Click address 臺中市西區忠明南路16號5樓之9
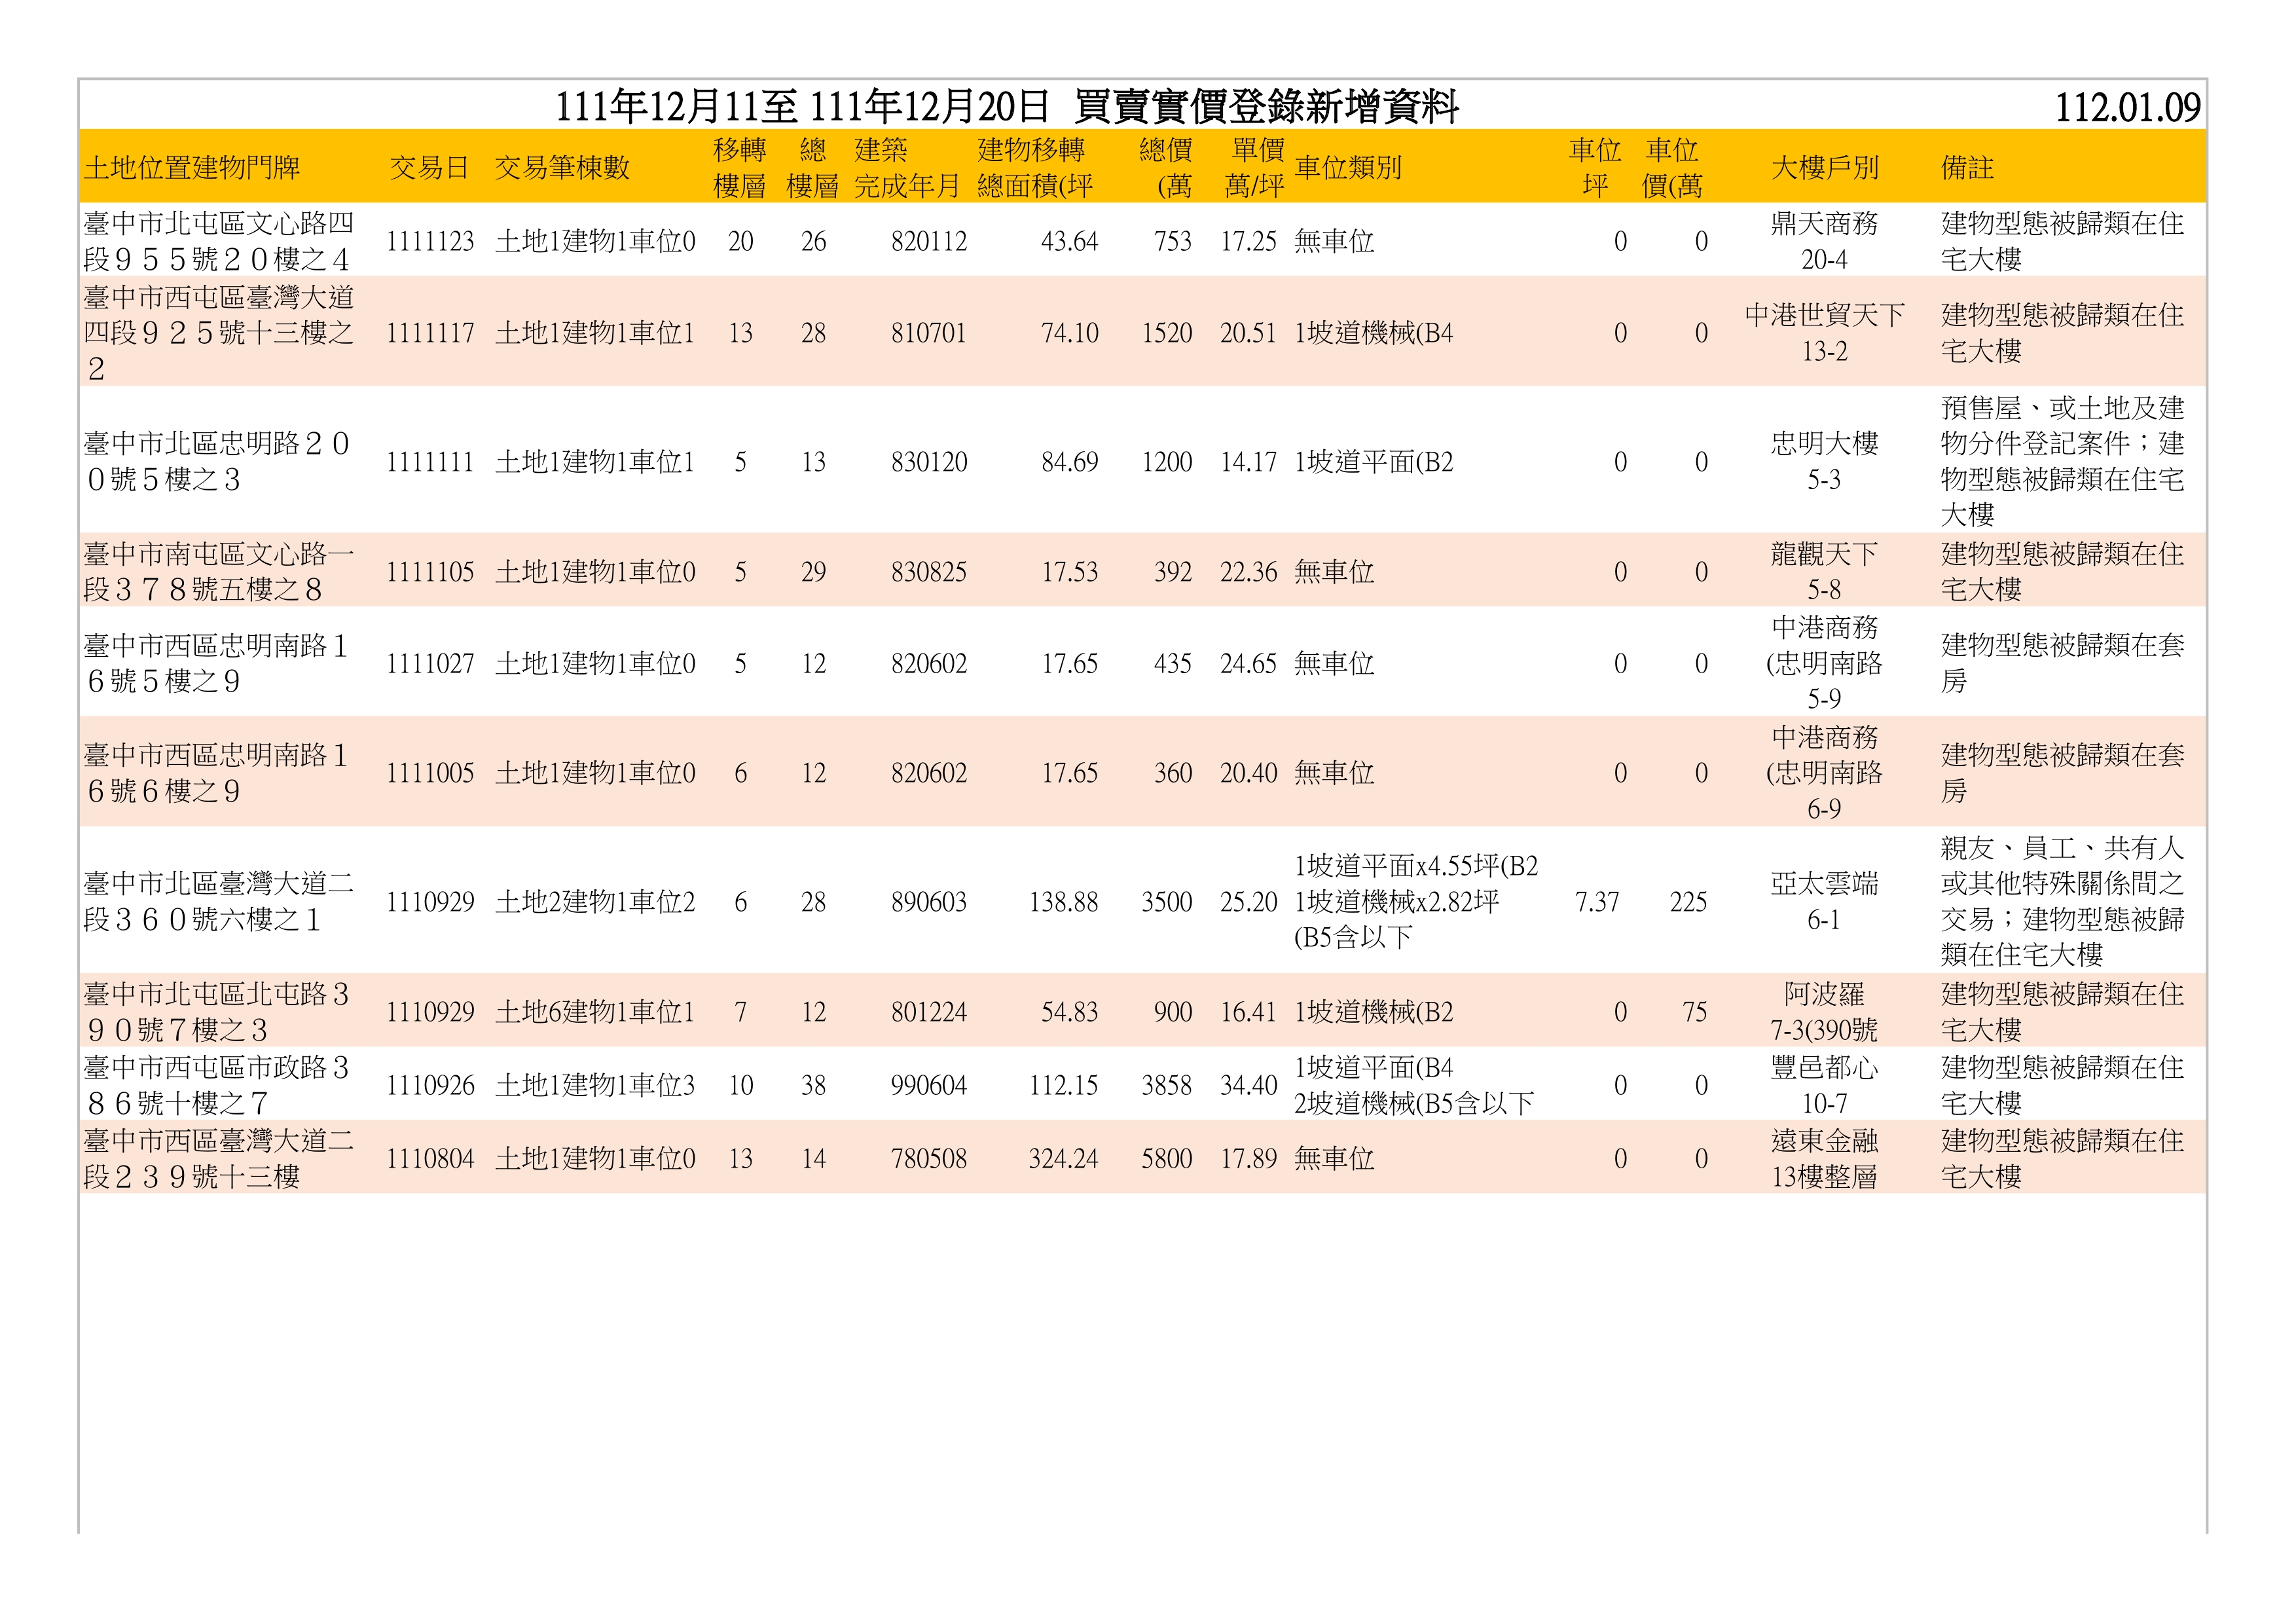This screenshot has width=2296, height=1624. 216,663
